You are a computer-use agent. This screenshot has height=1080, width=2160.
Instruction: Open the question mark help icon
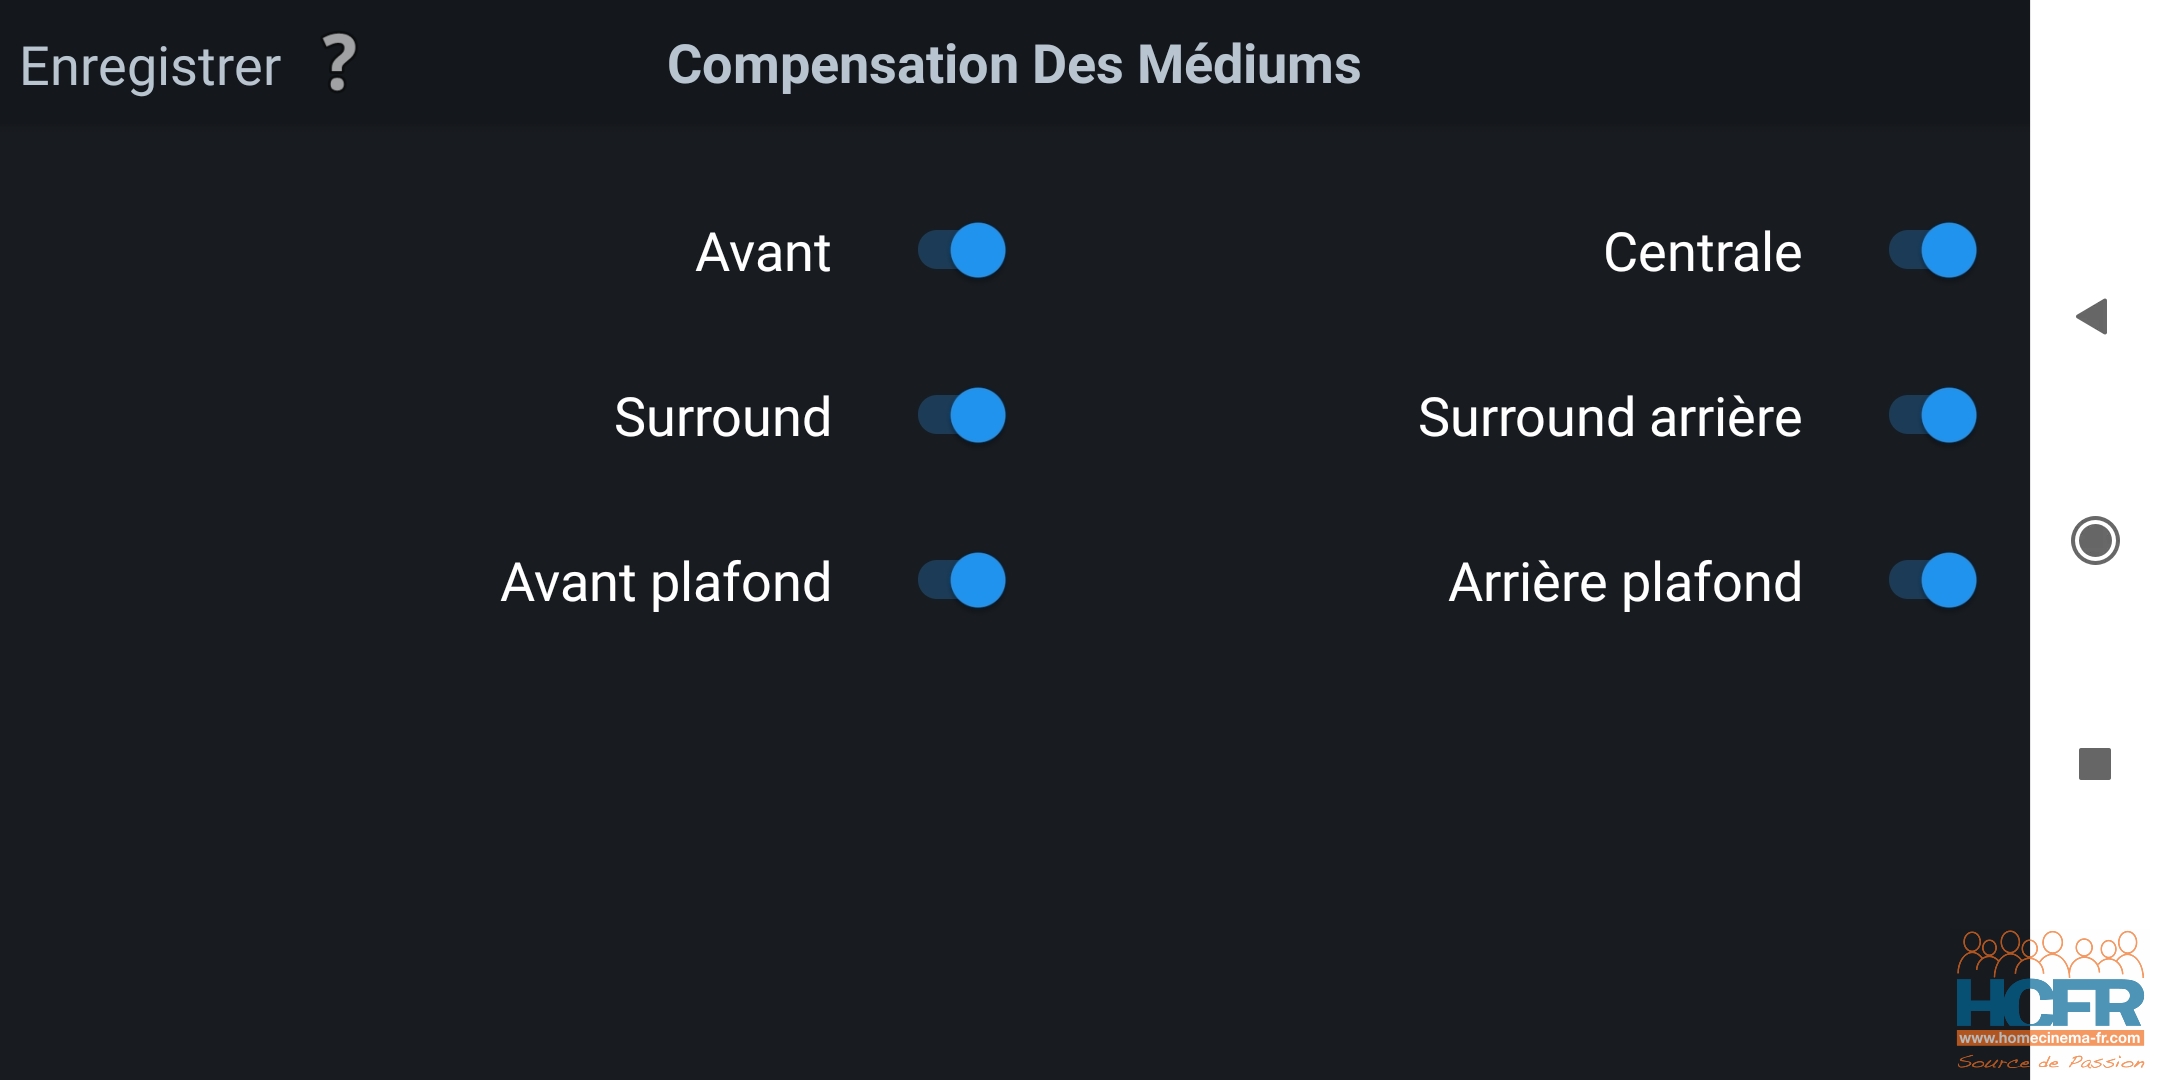(x=339, y=64)
